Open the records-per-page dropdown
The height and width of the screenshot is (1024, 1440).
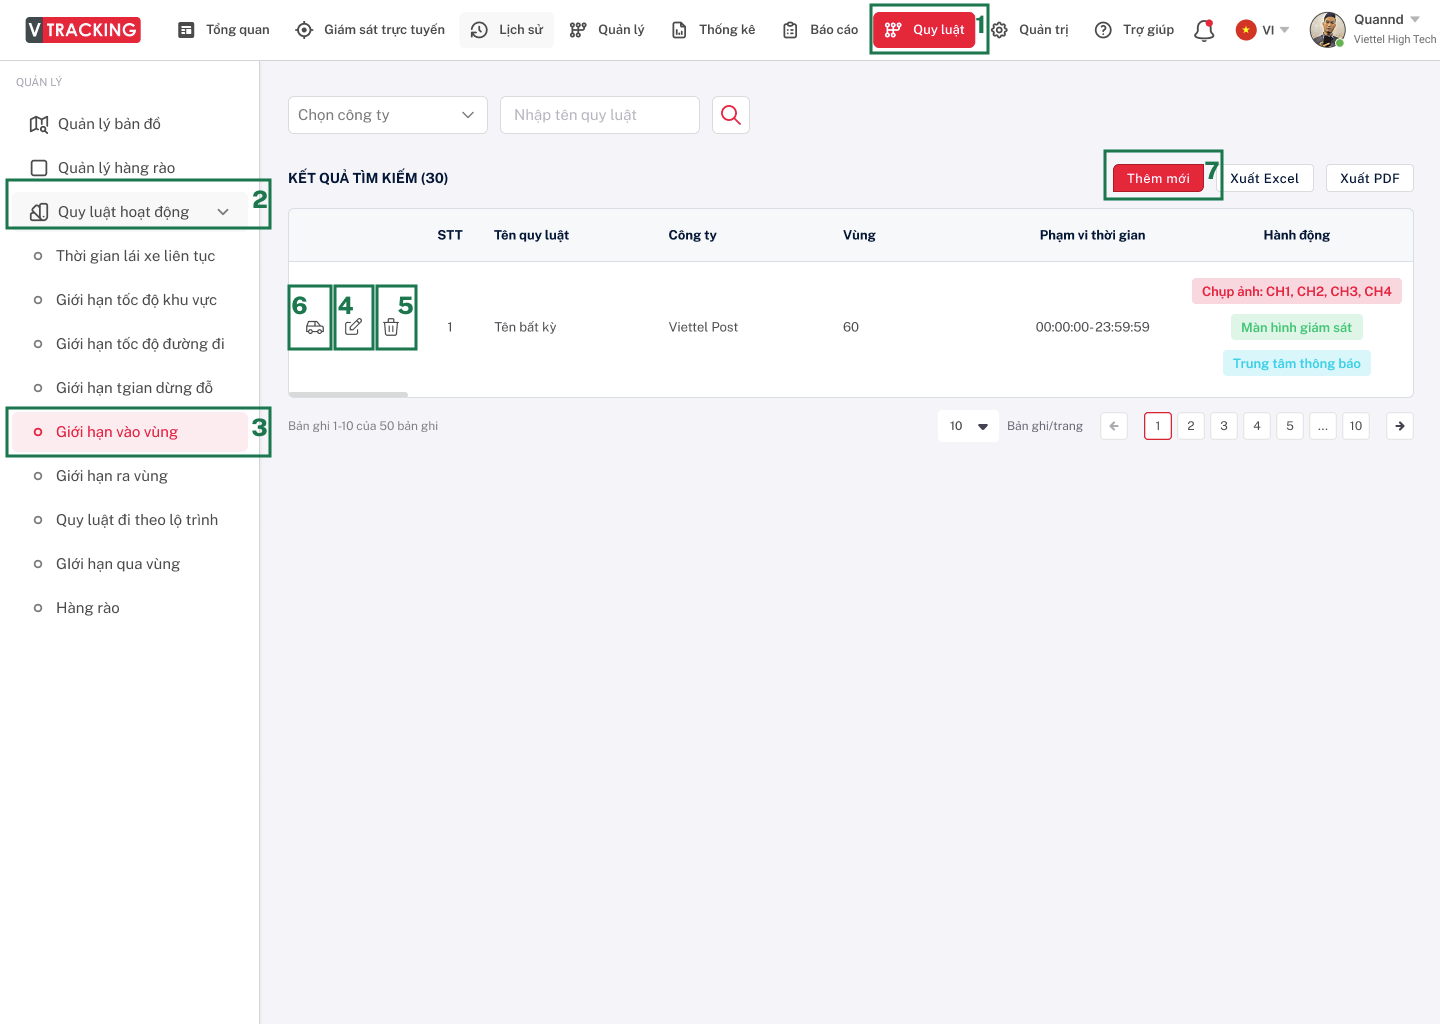(x=968, y=426)
